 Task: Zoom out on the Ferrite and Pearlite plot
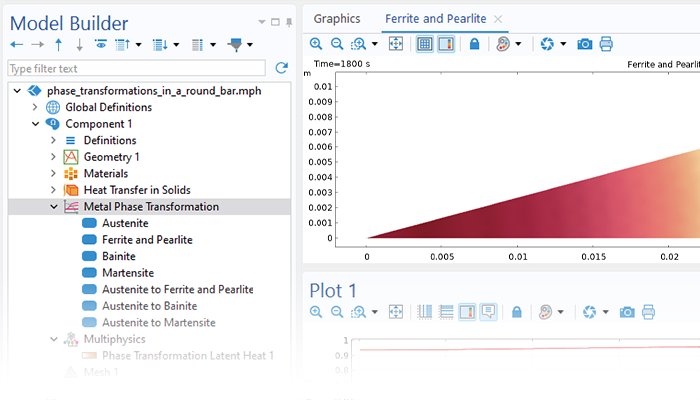337,44
